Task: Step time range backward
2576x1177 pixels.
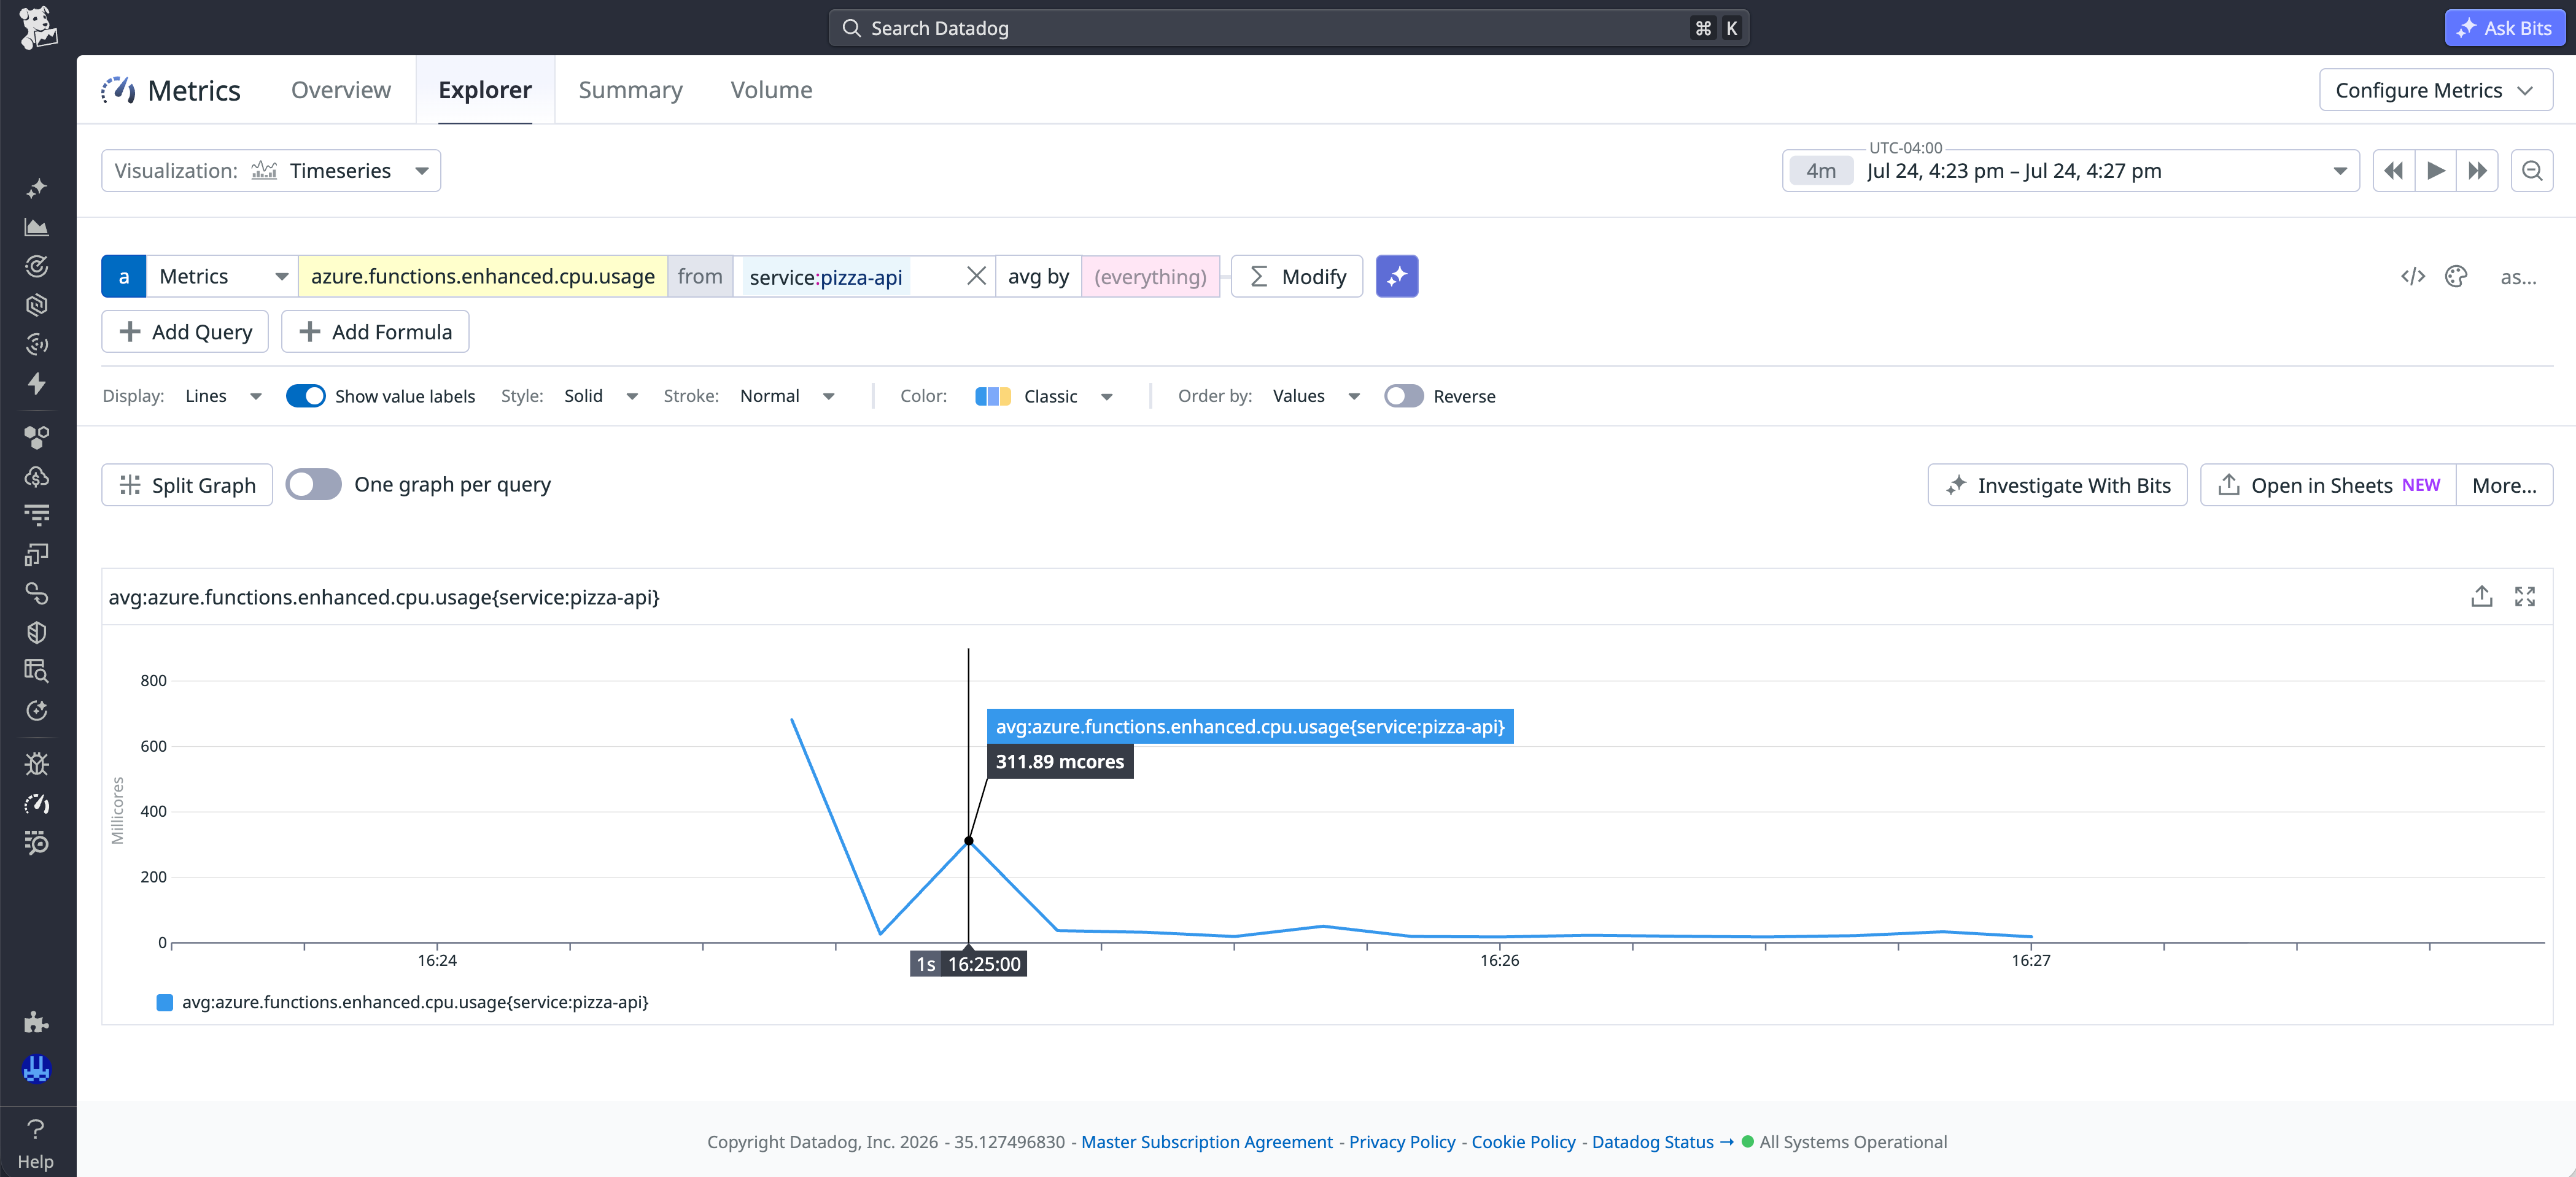Action: pyautogui.click(x=2393, y=171)
